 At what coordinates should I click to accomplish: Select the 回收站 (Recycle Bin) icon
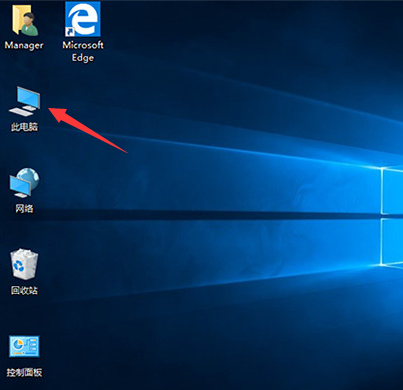tap(25, 264)
